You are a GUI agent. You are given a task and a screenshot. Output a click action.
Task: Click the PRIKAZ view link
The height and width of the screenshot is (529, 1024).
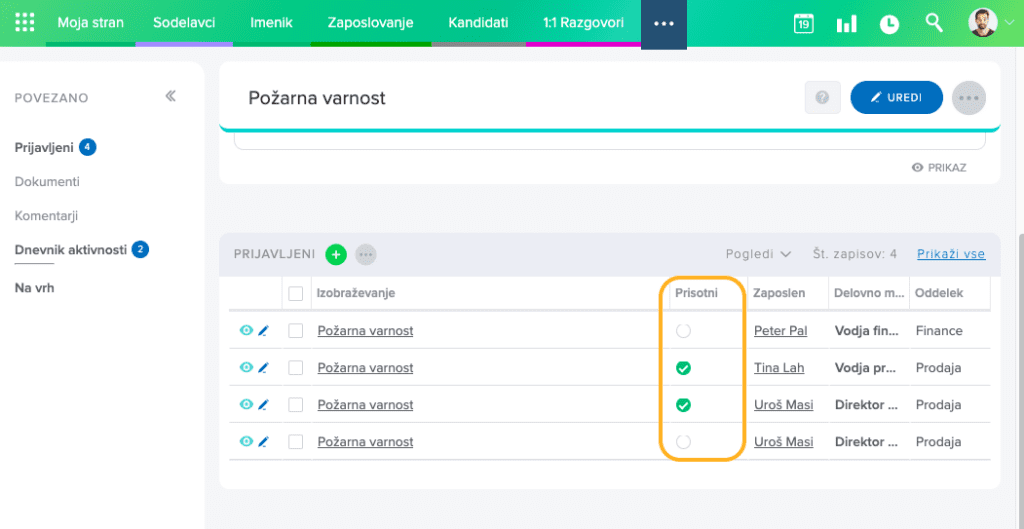(x=939, y=168)
